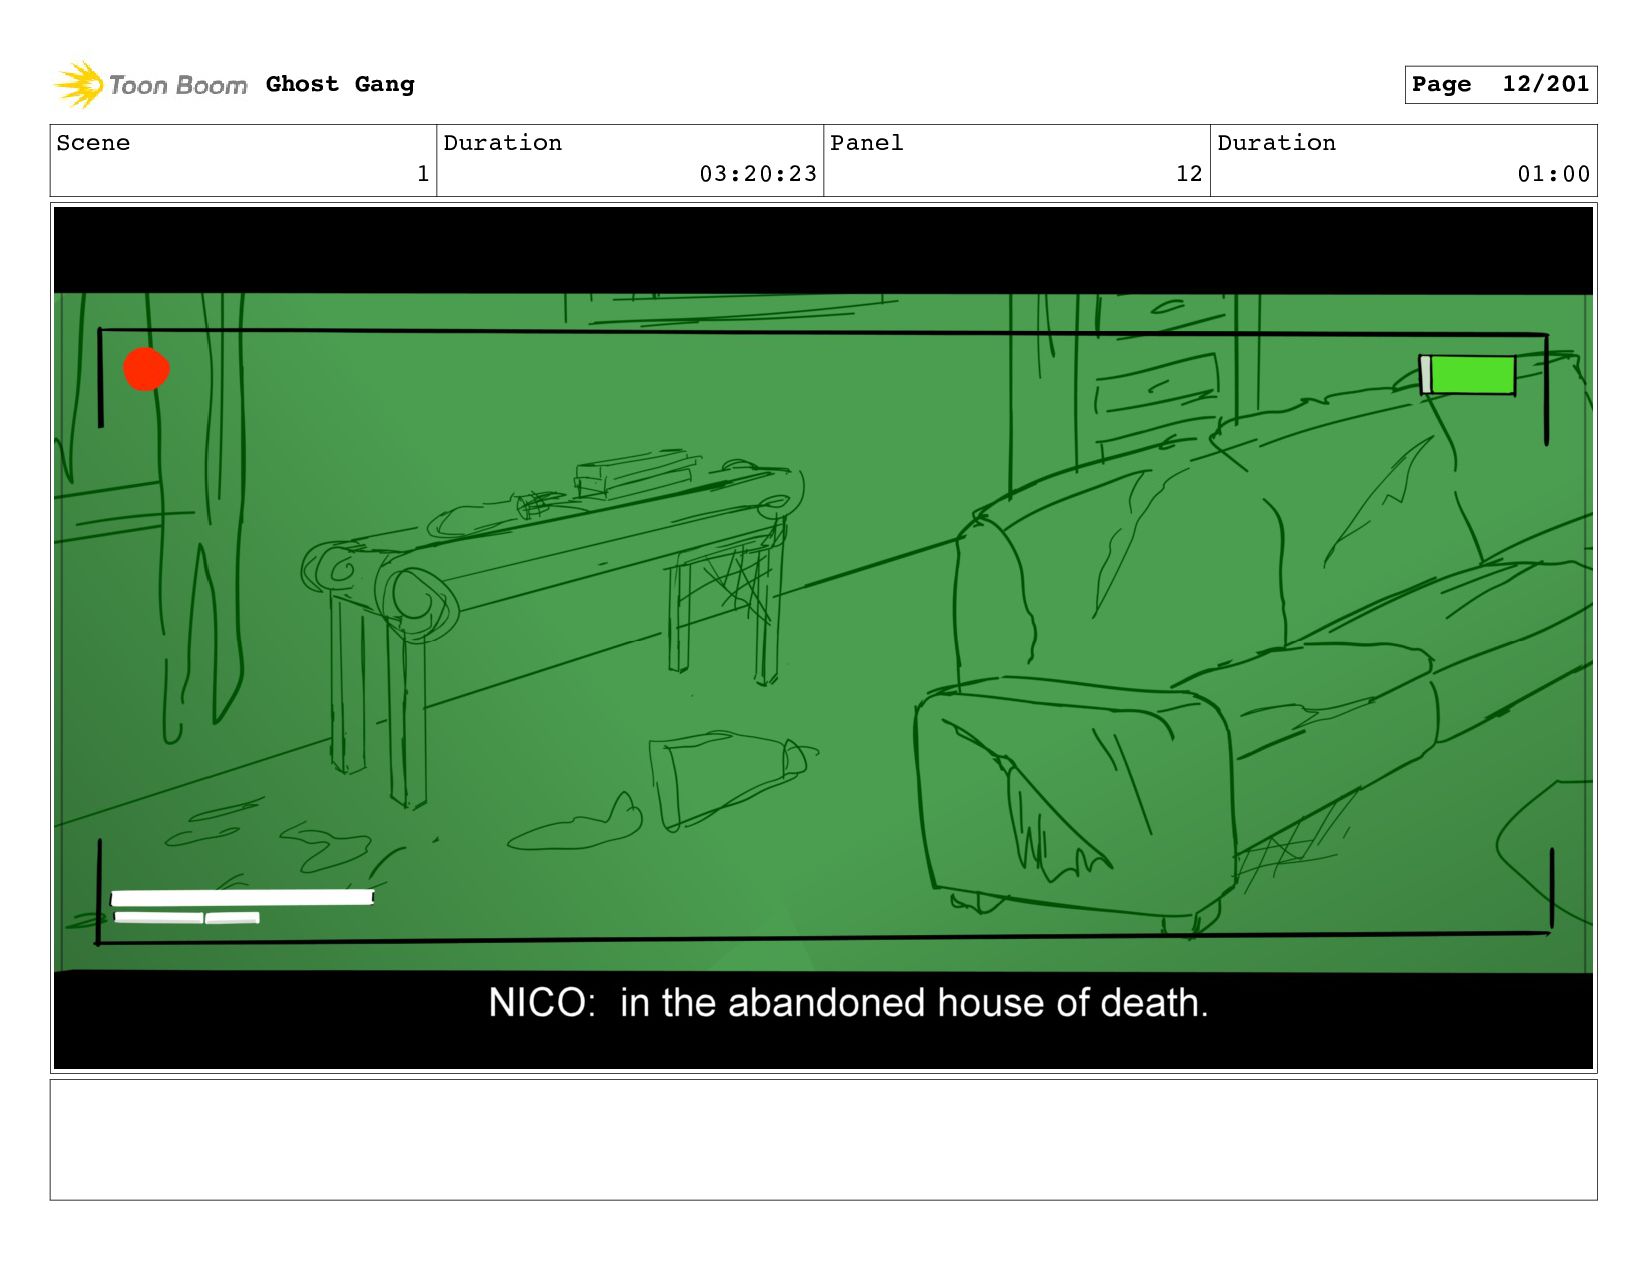The height and width of the screenshot is (1275, 1650).
Task: Click the 'Scene' header label
Action: coord(93,143)
